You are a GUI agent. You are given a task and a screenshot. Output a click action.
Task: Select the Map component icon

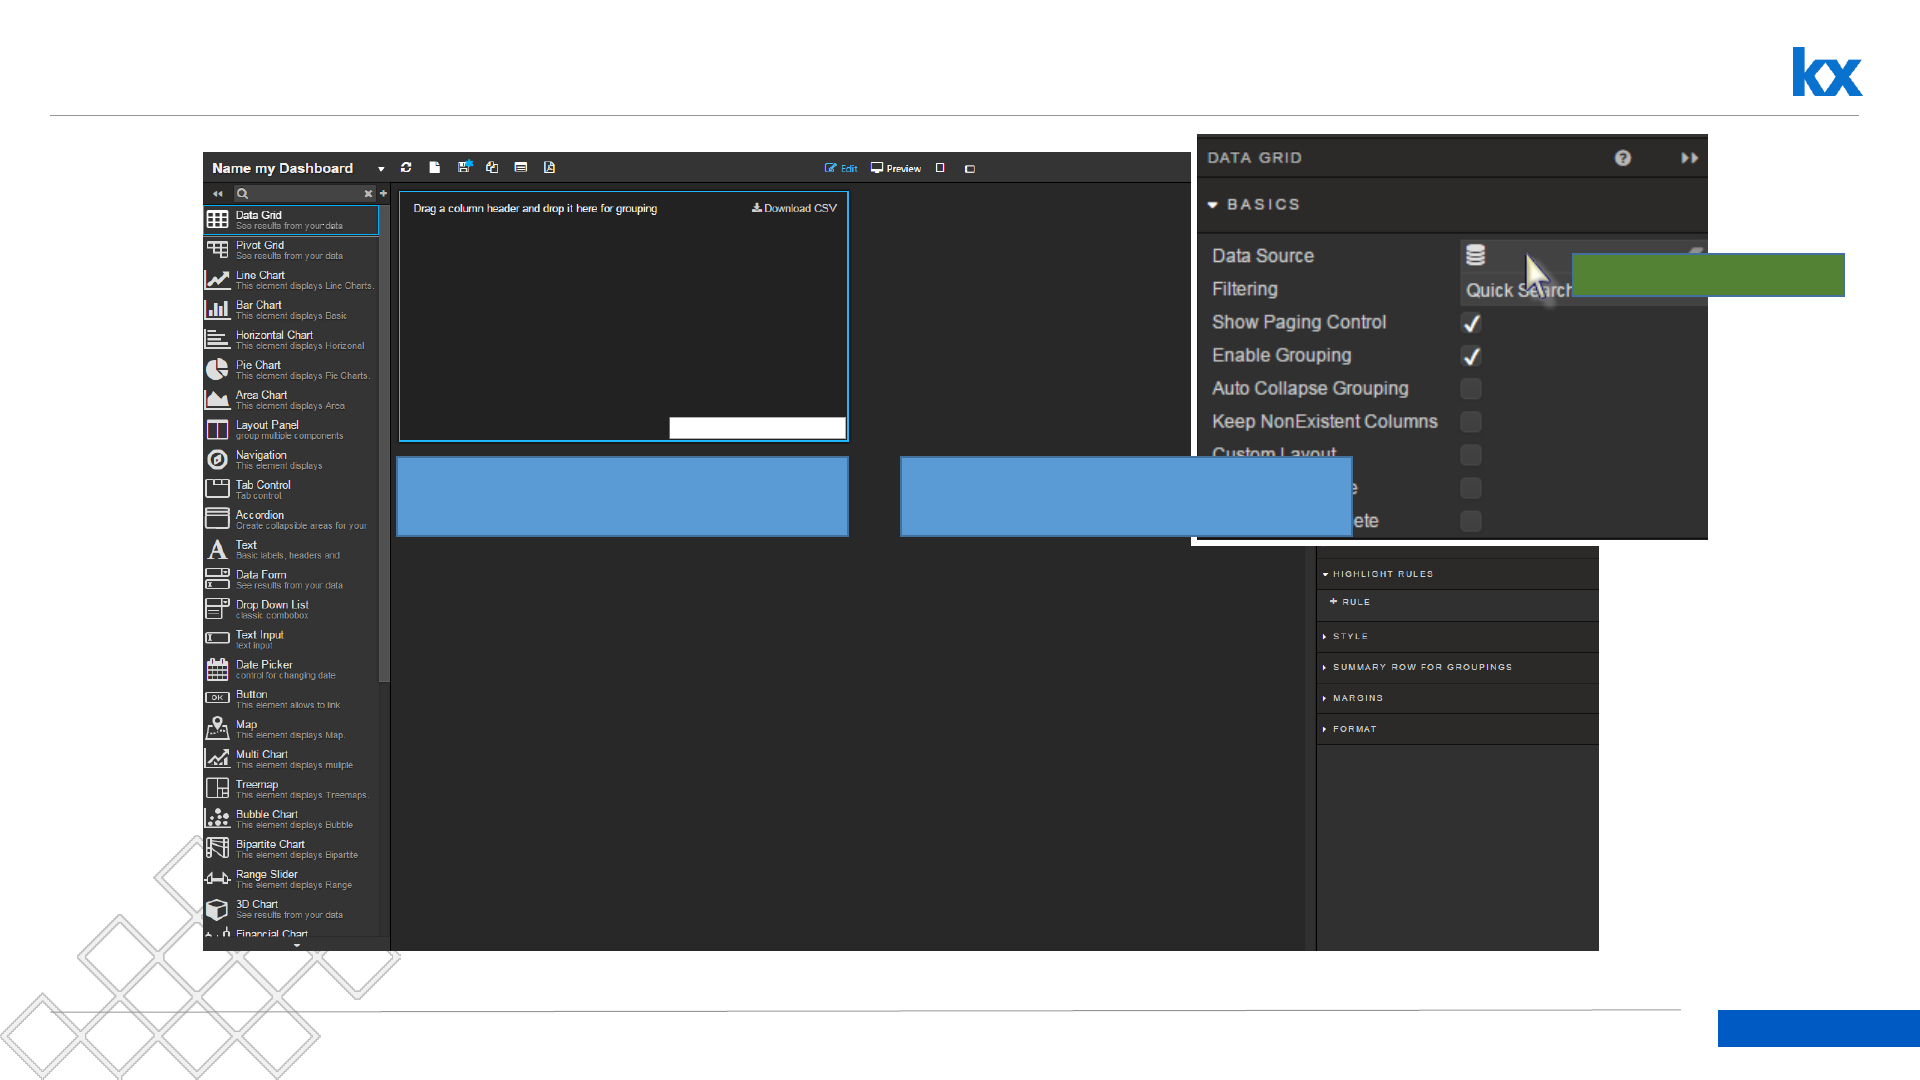(x=217, y=728)
